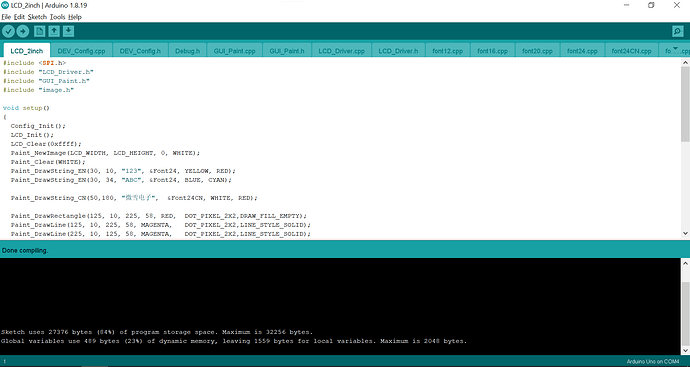Click the 'Paint_NewImage' code line

pos(105,153)
